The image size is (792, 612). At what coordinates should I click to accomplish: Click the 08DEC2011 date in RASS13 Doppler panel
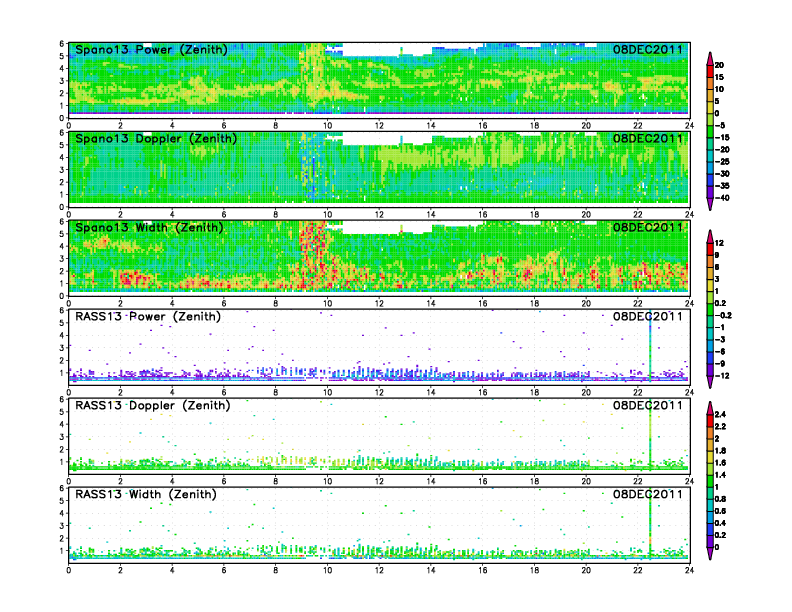click(648, 405)
